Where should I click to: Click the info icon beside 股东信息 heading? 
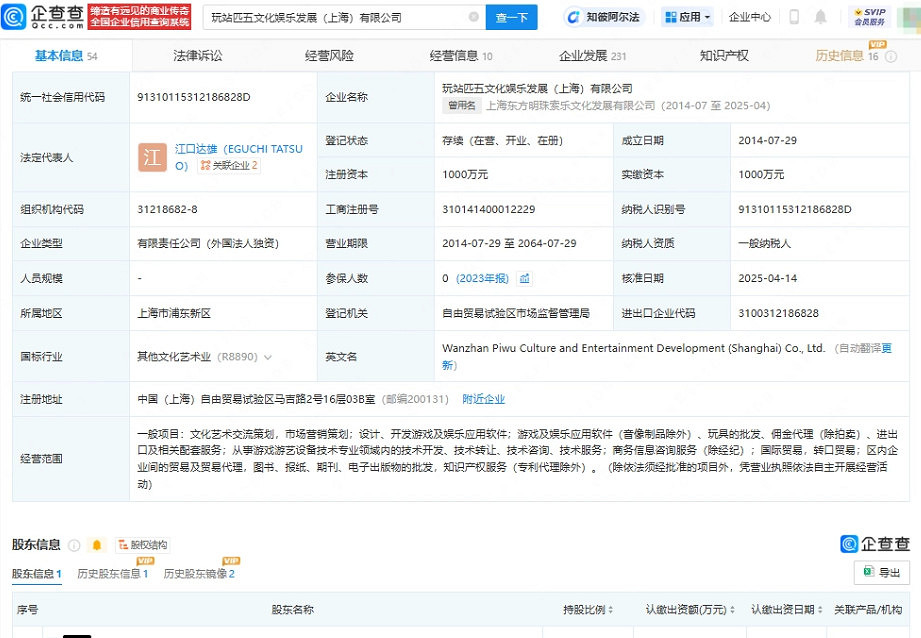pos(74,545)
